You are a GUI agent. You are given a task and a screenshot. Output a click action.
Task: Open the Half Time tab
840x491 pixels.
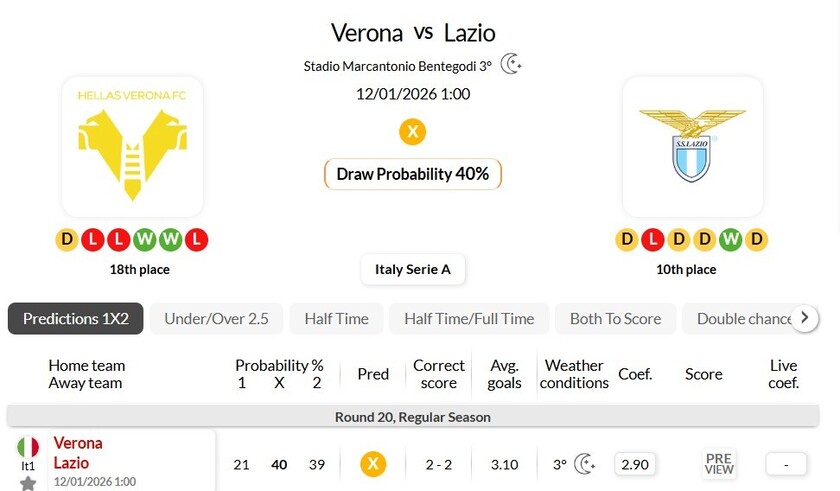click(x=336, y=319)
